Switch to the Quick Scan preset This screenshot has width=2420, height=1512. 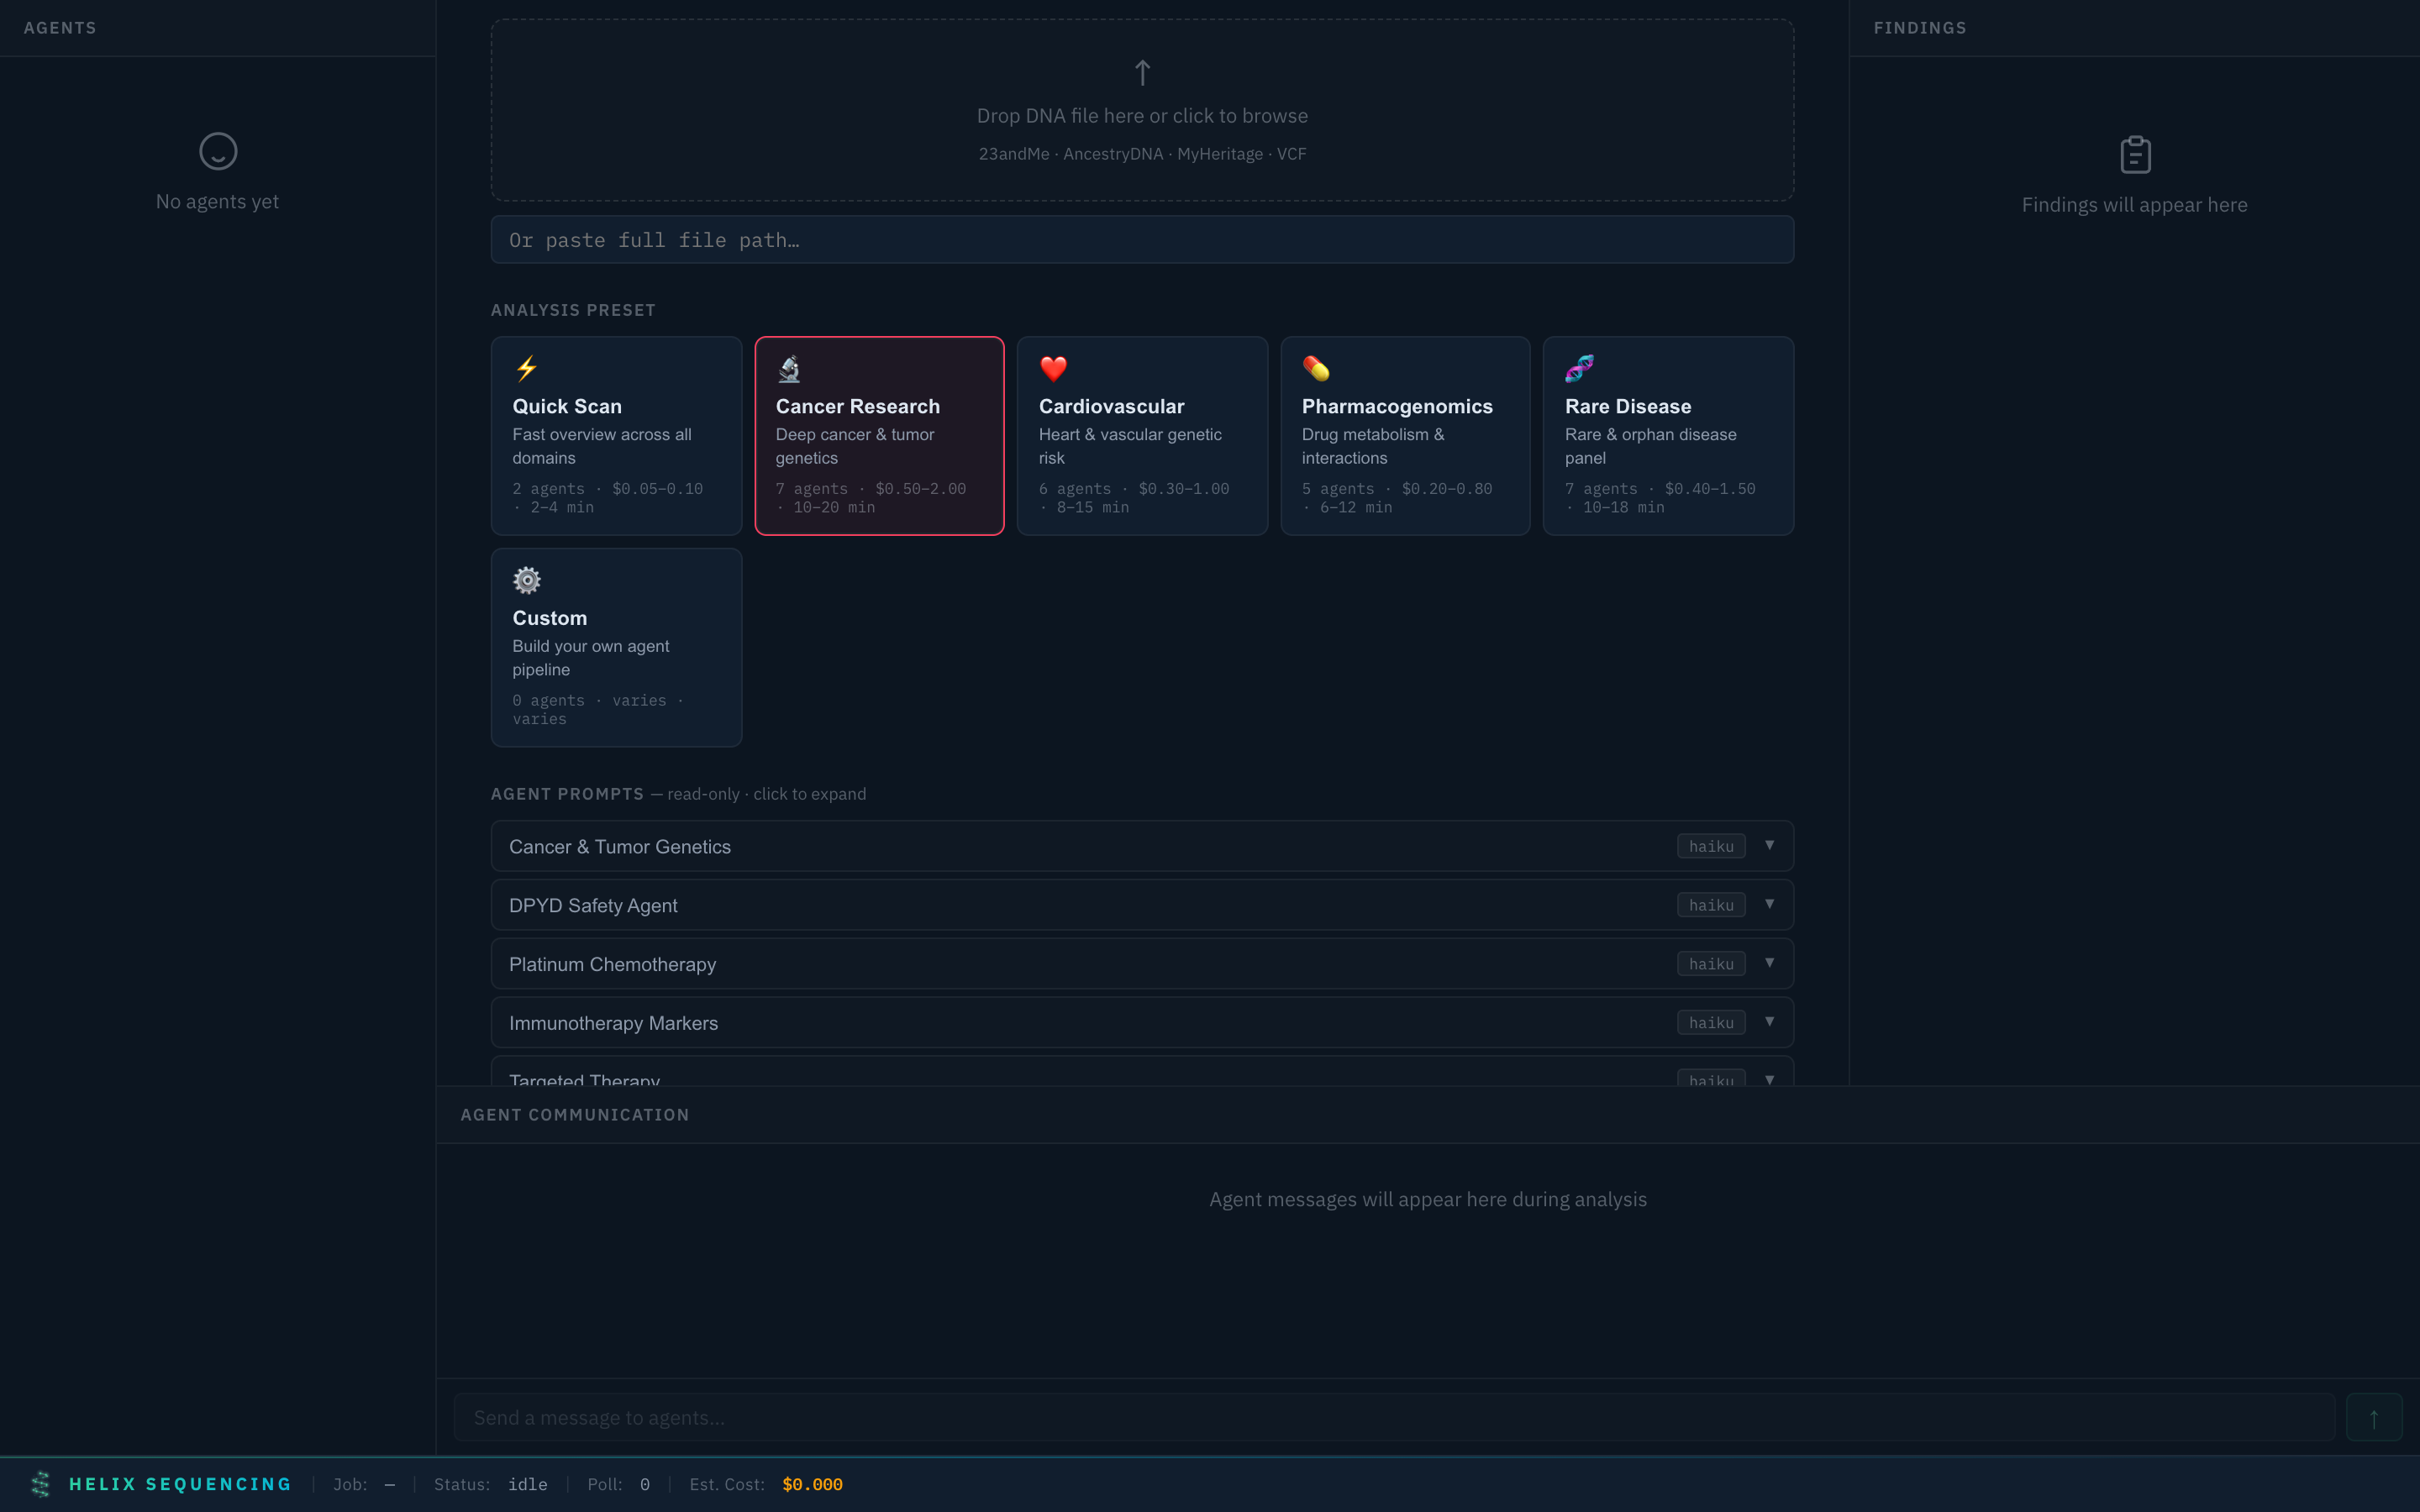click(x=616, y=436)
